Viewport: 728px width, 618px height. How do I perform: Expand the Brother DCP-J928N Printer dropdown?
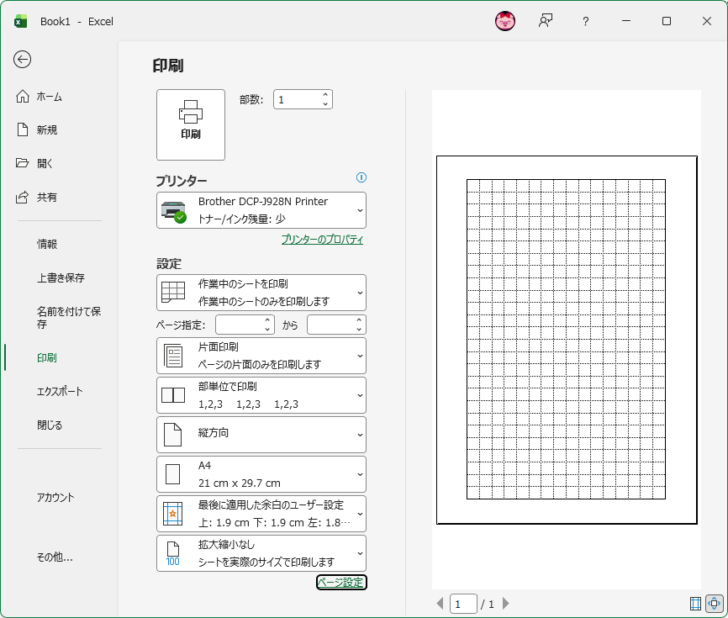pos(360,210)
